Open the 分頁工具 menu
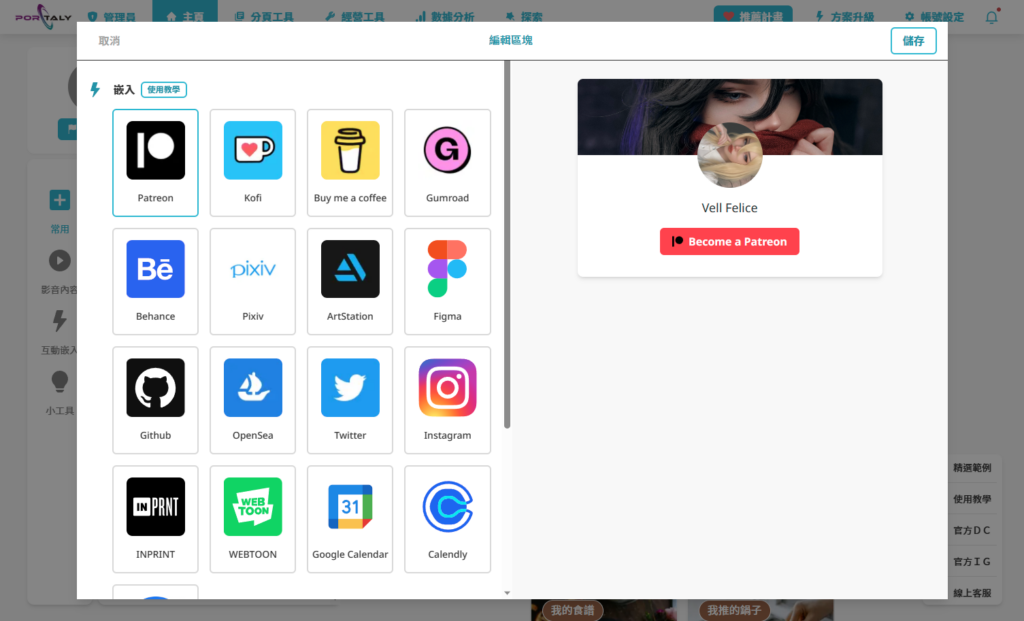This screenshot has width=1024, height=621. tap(264, 17)
